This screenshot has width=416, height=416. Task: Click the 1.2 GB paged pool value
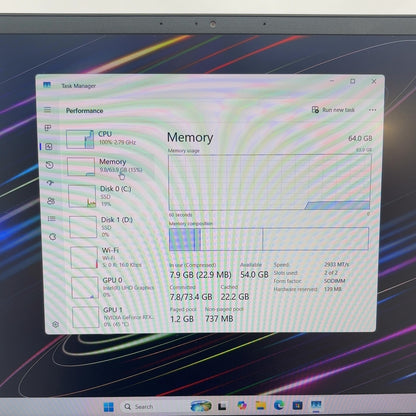[x=182, y=319]
